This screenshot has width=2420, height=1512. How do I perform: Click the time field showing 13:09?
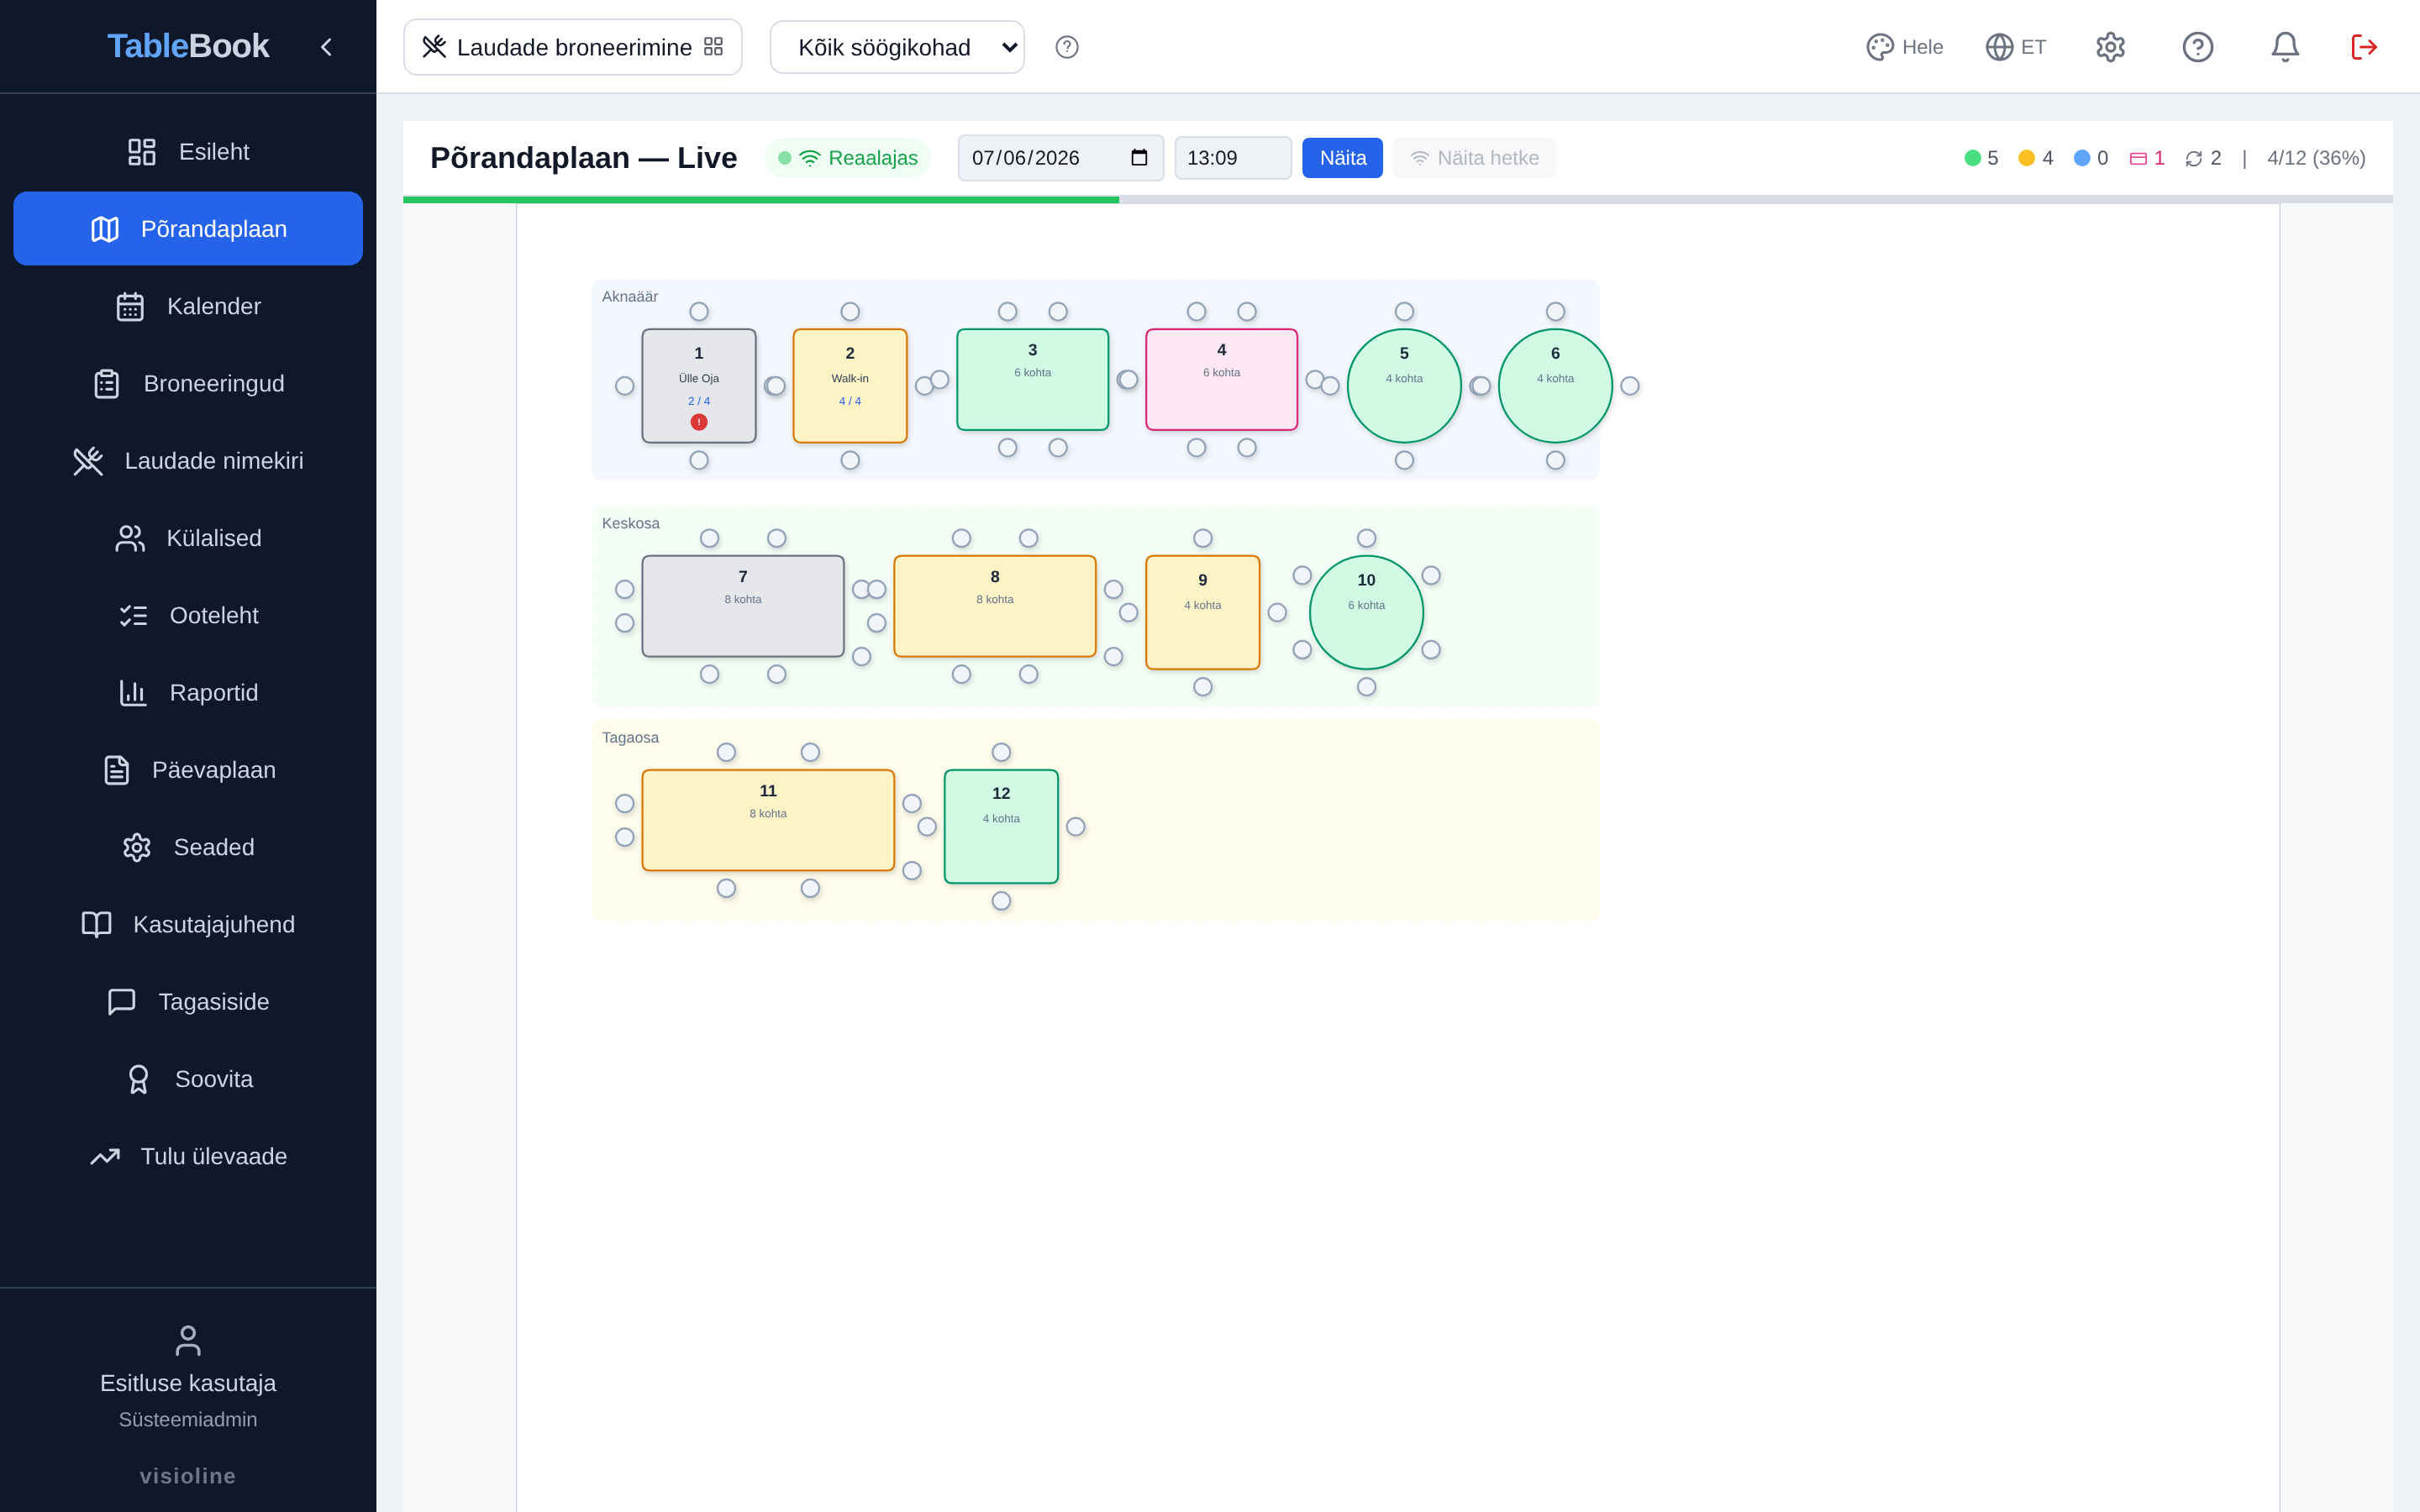[x=1232, y=158]
